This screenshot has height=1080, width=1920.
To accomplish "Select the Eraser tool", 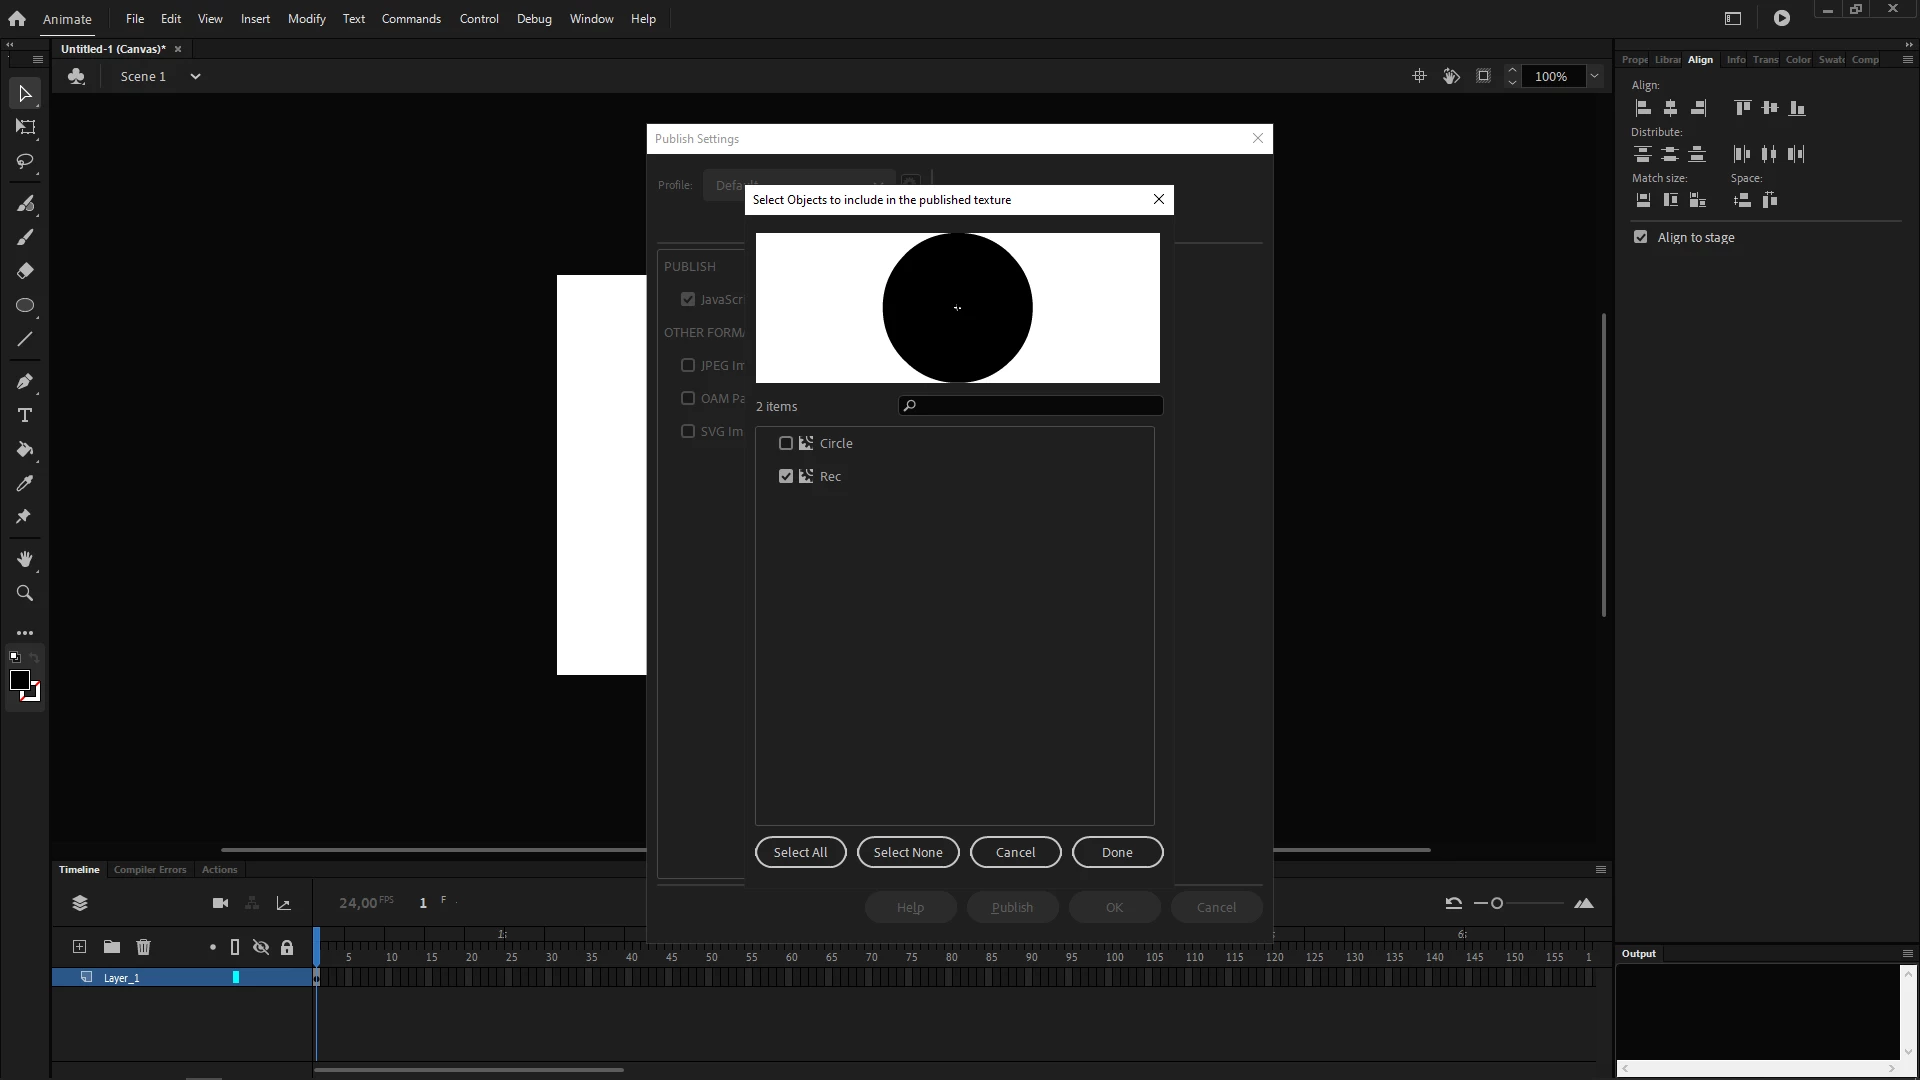I will tap(25, 271).
